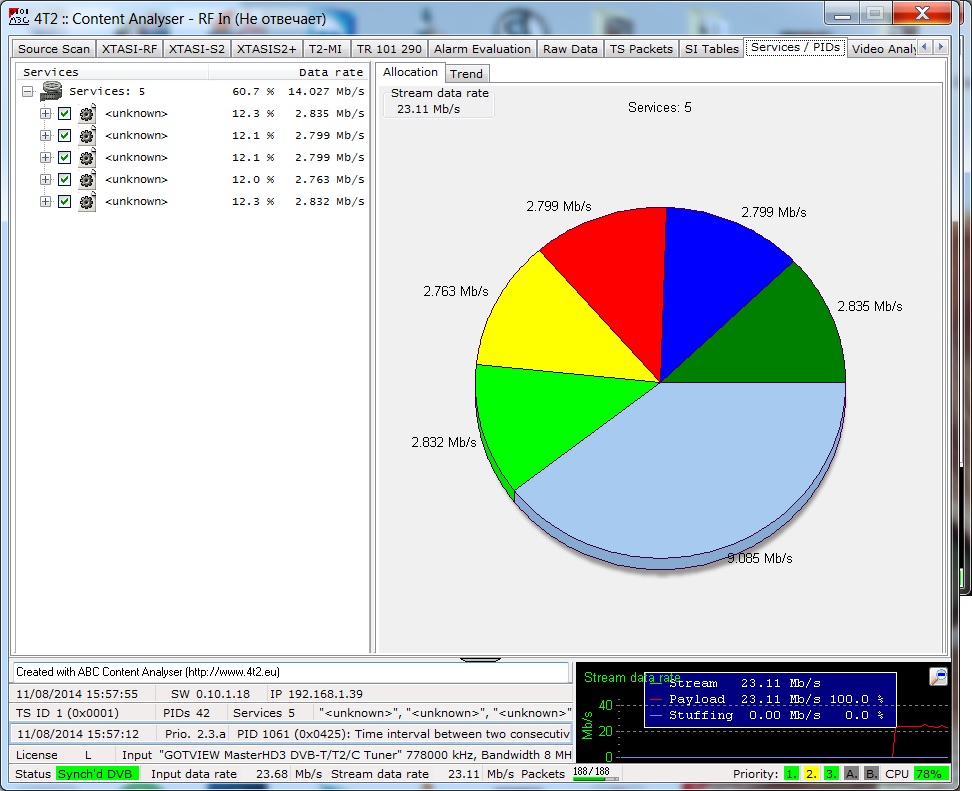Click the Priority A. indicator
The image size is (972, 791).
(852, 774)
